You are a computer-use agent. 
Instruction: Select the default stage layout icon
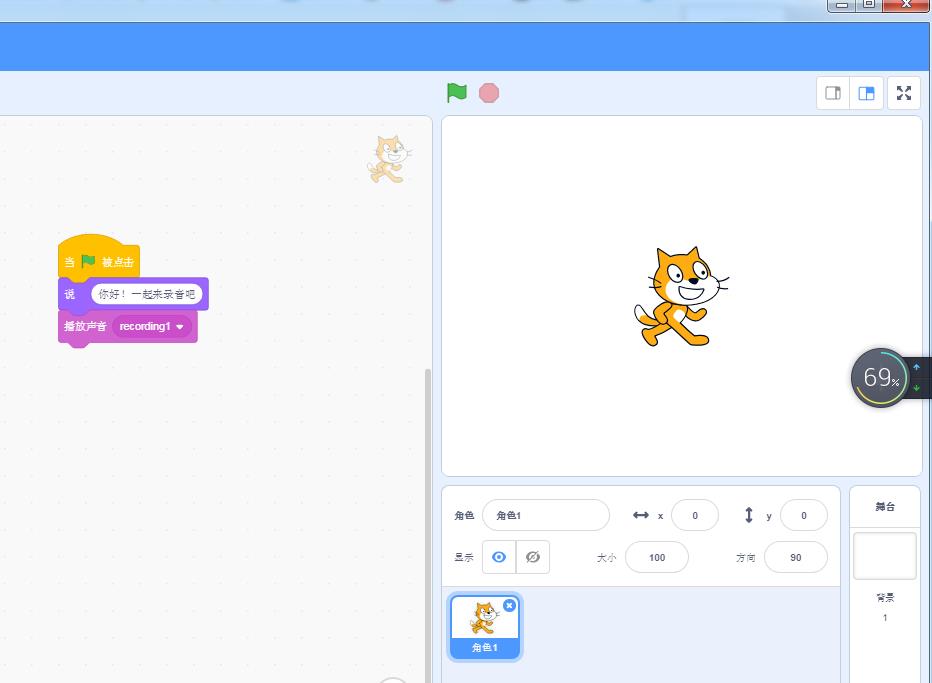866,92
